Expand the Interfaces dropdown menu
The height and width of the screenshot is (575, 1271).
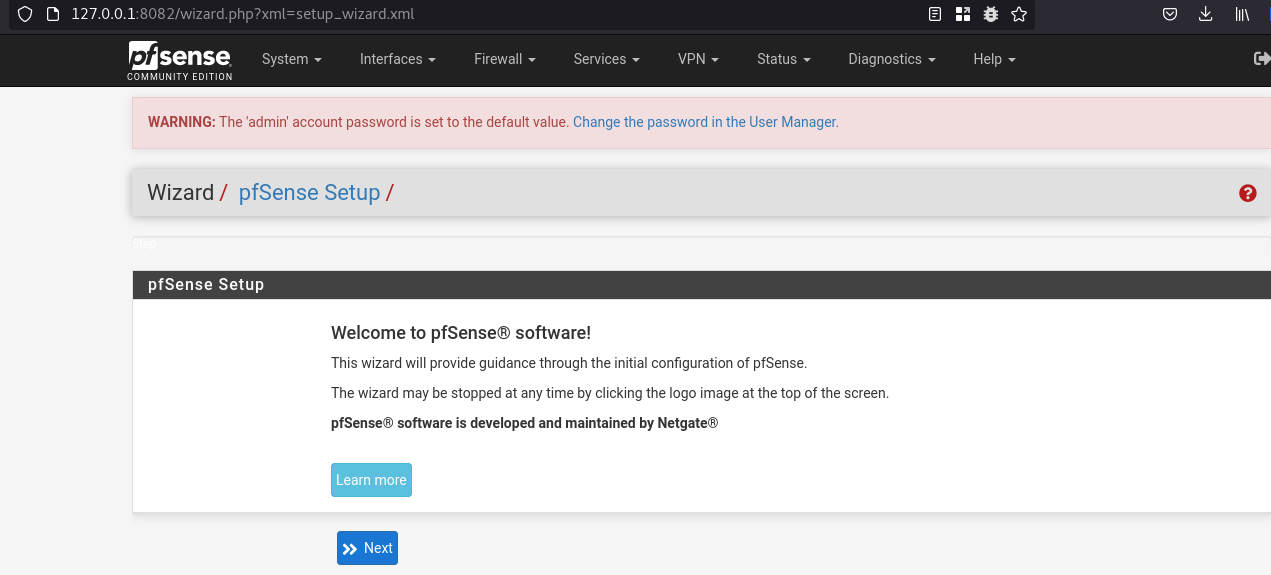[x=398, y=59]
